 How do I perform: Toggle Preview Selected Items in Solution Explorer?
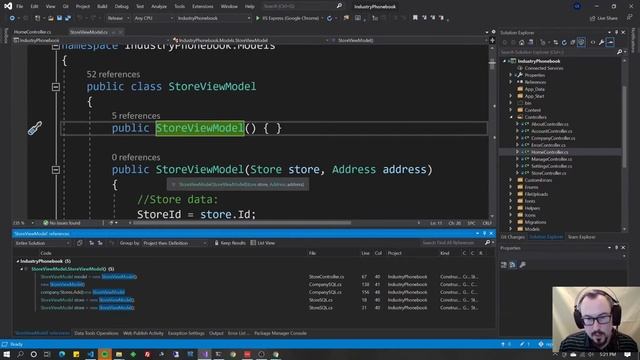coord(610,42)
